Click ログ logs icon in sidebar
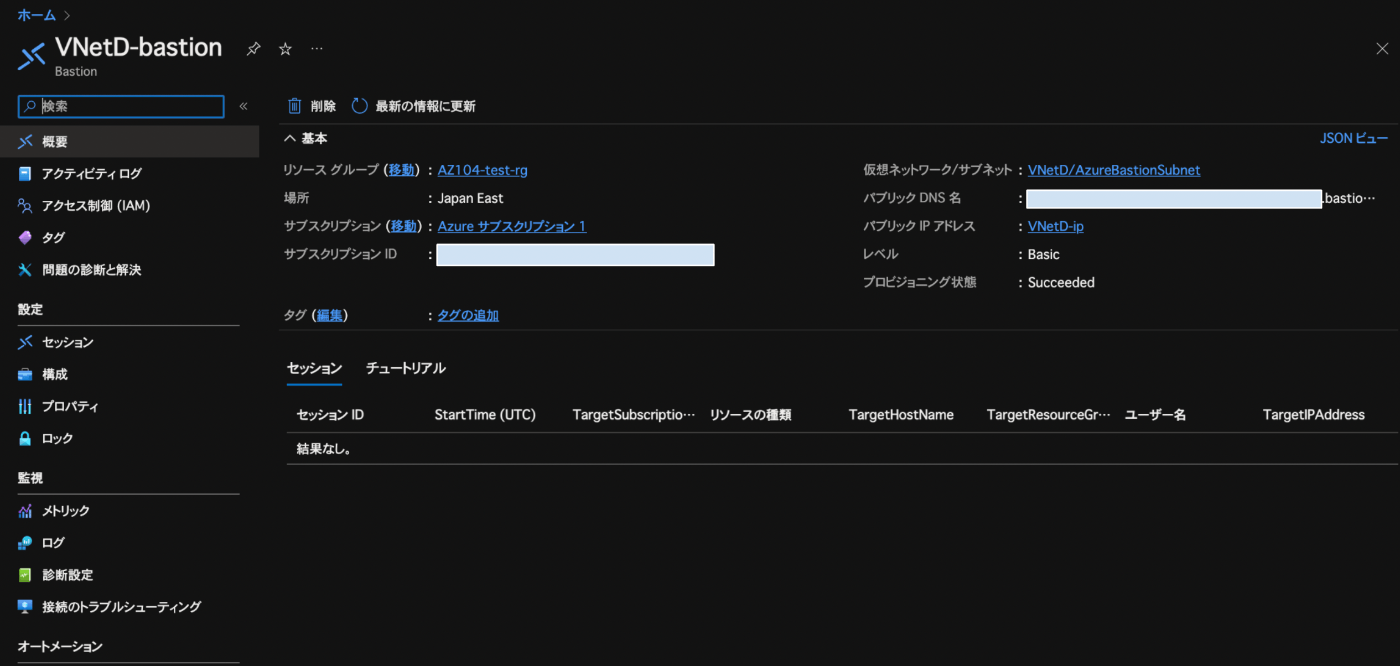 click(x=25, y=543)
